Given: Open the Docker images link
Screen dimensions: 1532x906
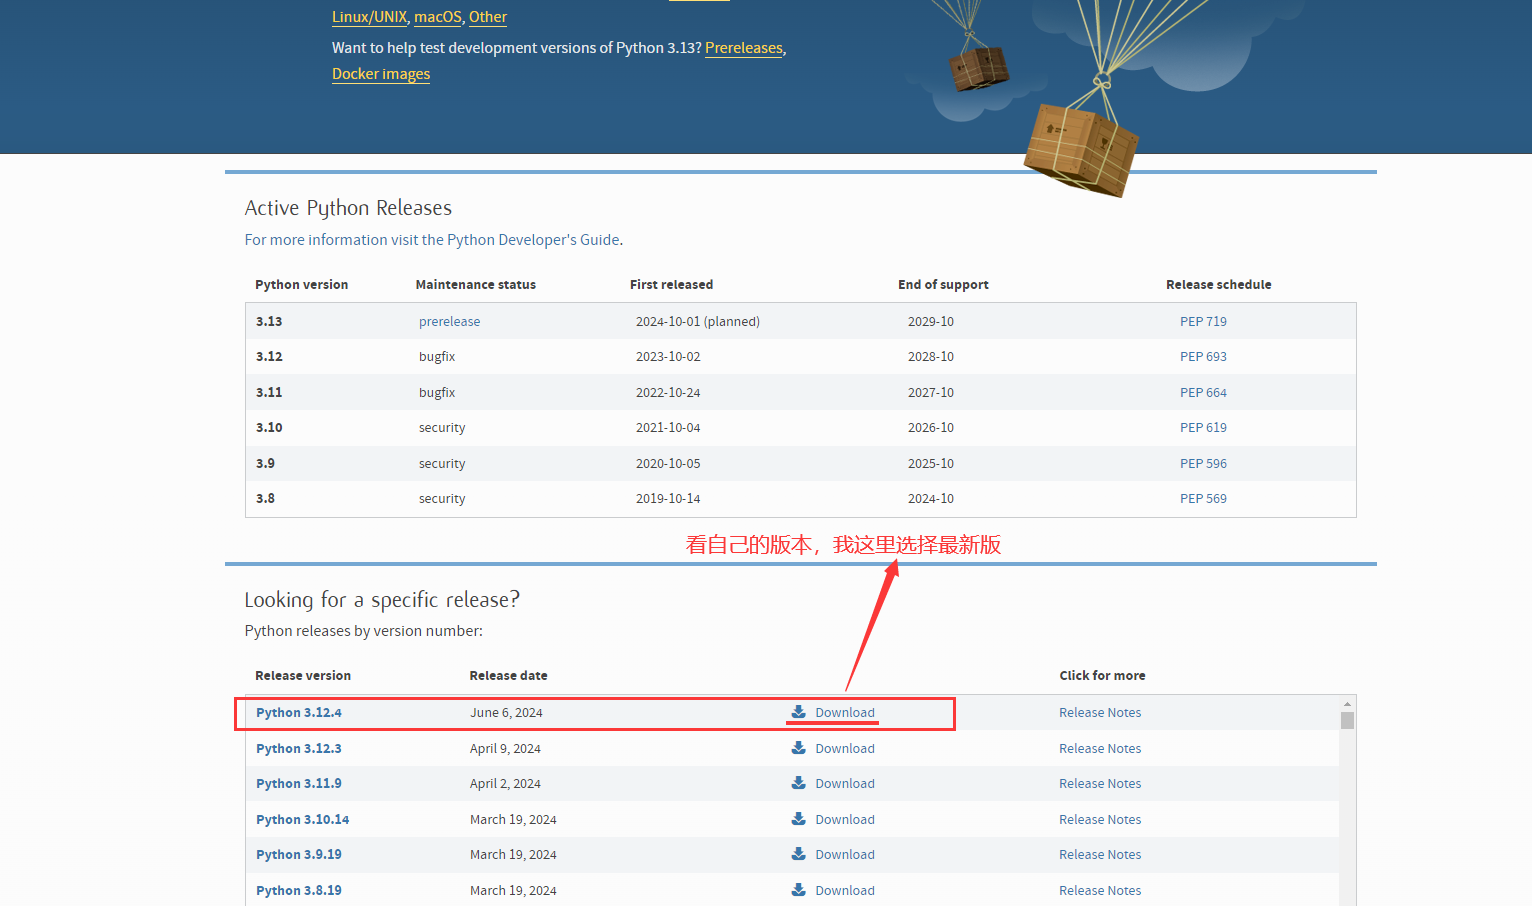Looking at the screenshot, I should pyautogui.click(x=381, y=74).
